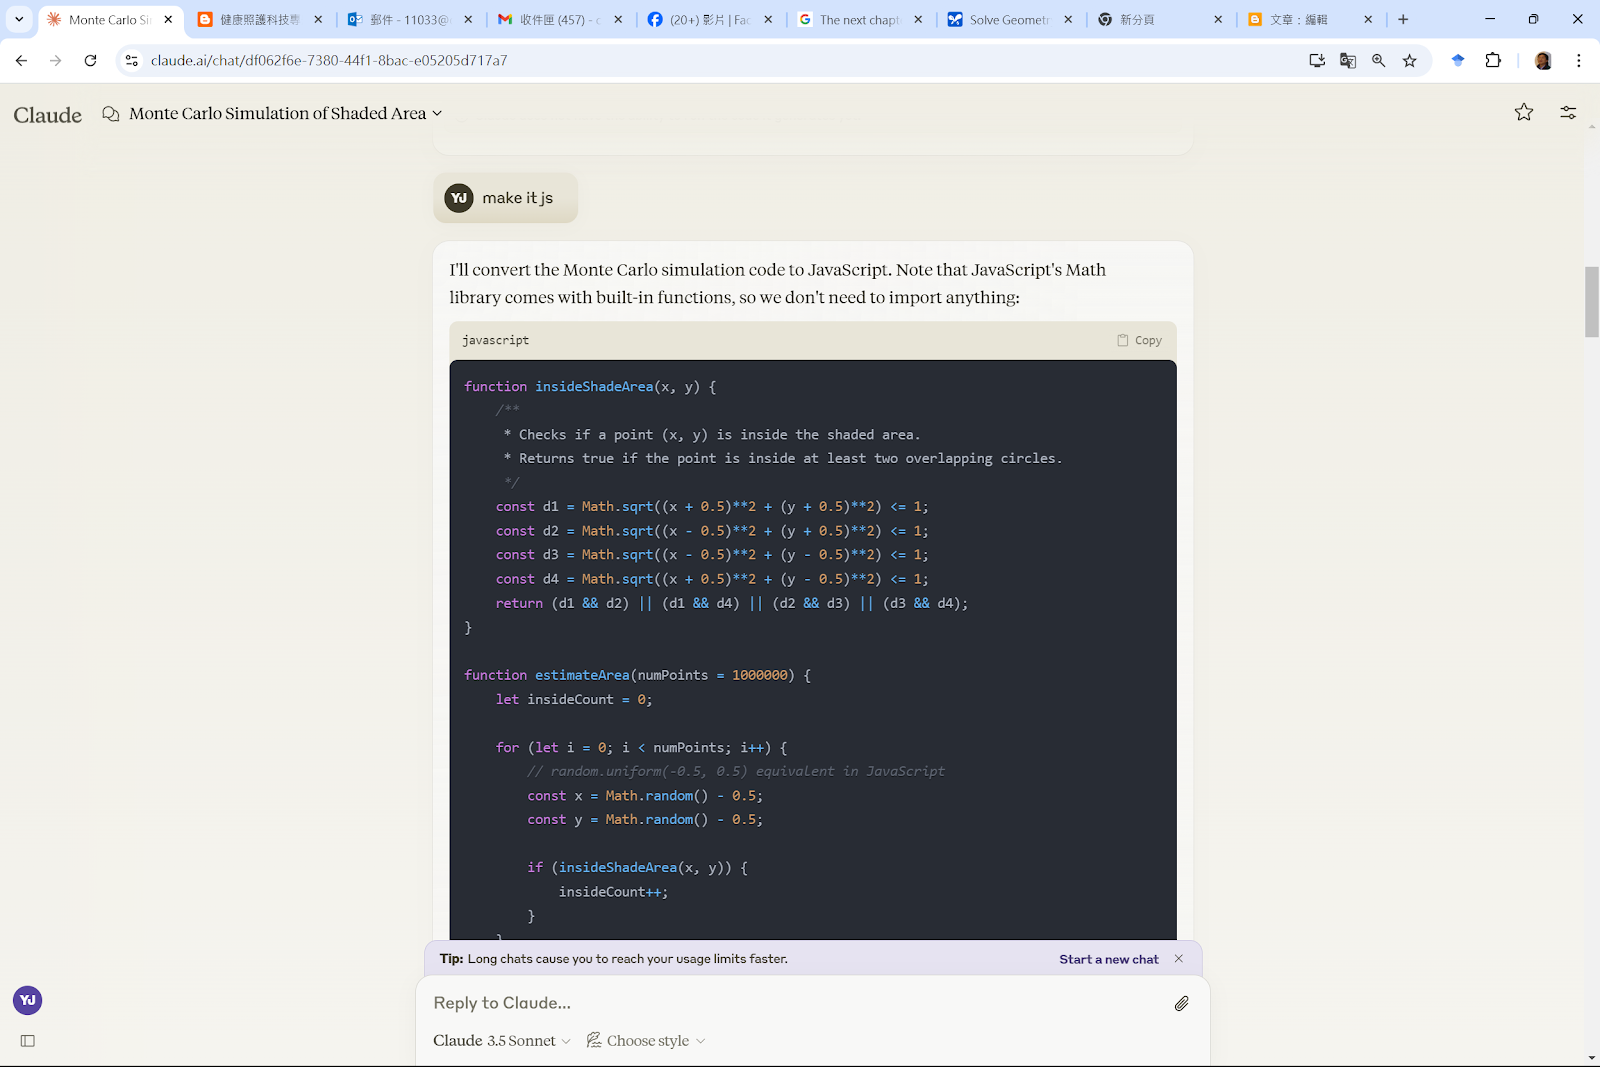Click the address bar URL
Screen dimensions: 1600x1067
pos(329,61)
